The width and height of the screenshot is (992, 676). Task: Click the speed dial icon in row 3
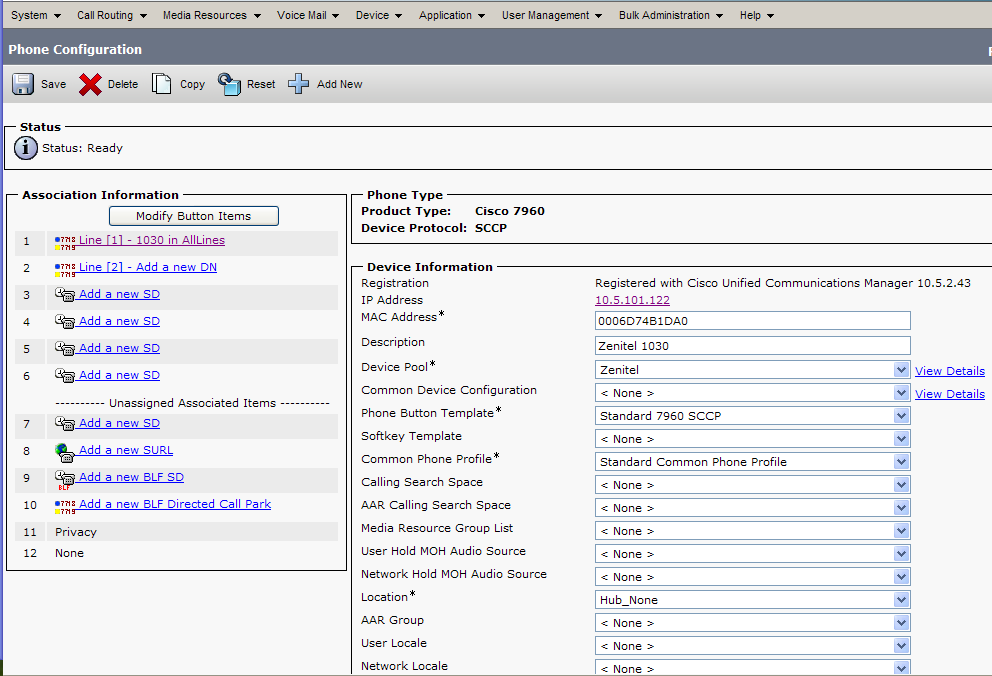65,295
